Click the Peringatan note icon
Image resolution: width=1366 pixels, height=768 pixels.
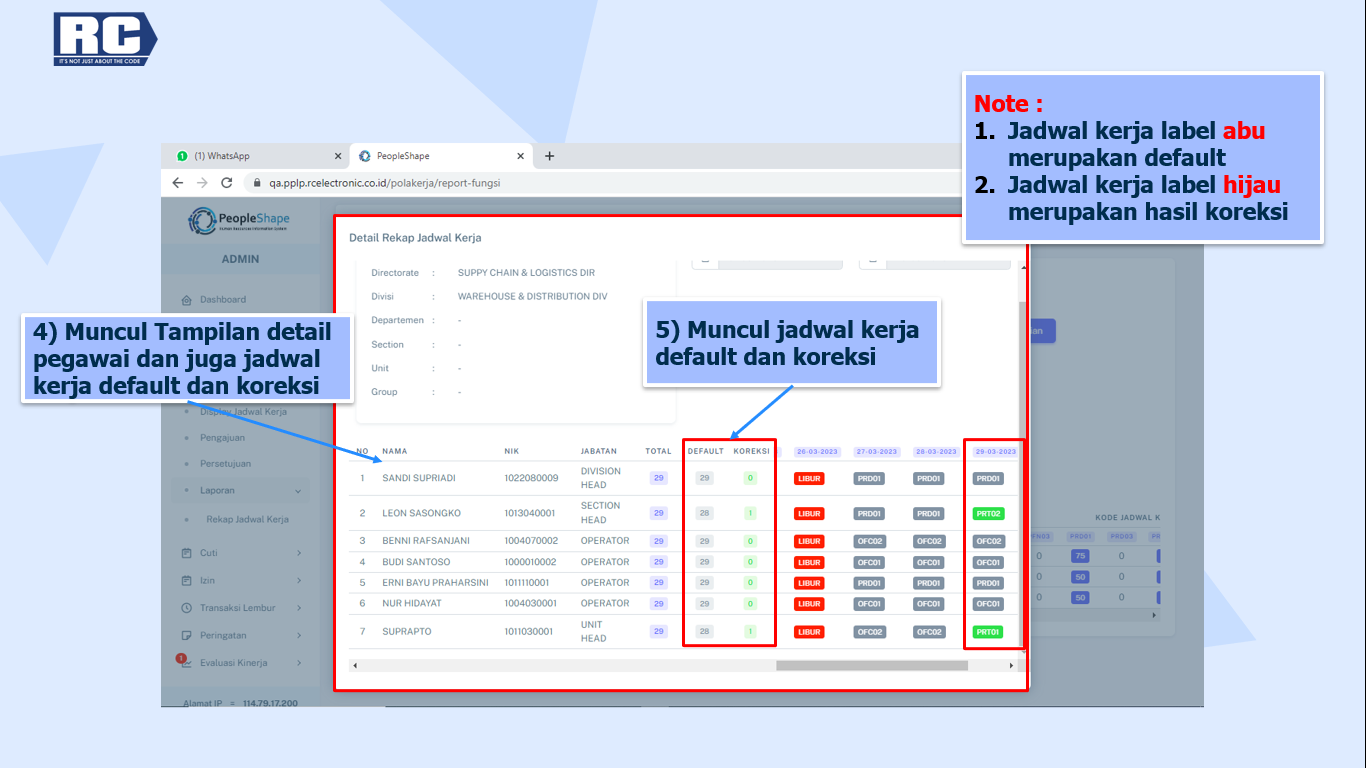(186, 636)
